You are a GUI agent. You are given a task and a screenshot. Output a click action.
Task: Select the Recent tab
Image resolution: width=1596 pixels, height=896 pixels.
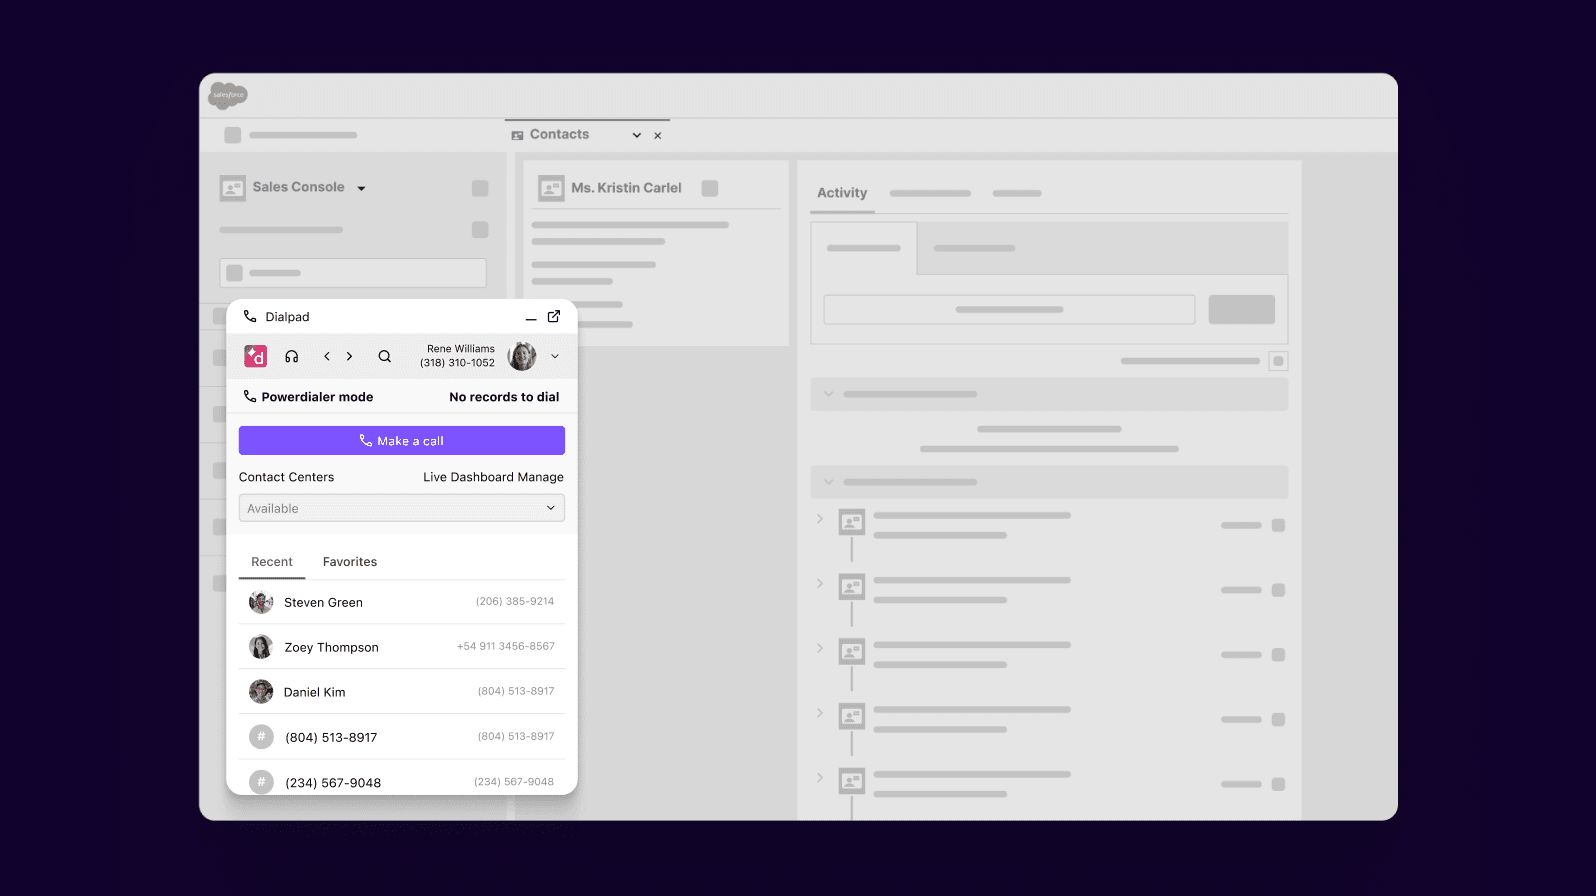click(272, 562)
